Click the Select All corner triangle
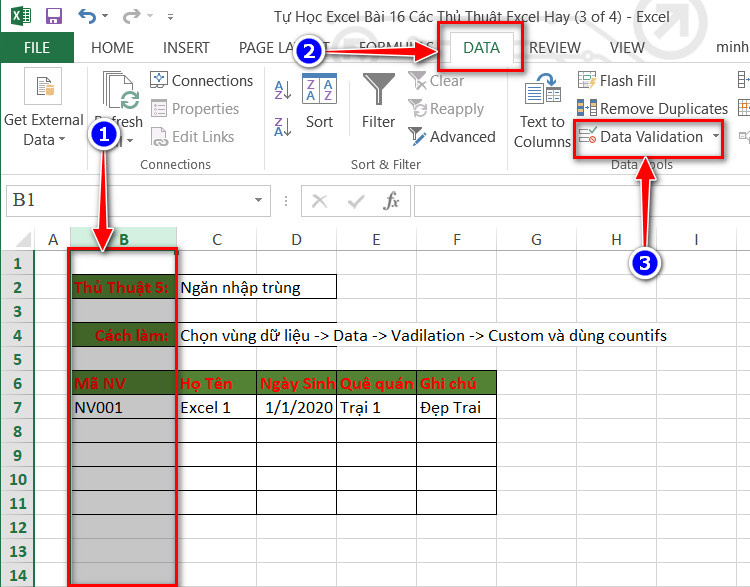 tap(21, 238)
